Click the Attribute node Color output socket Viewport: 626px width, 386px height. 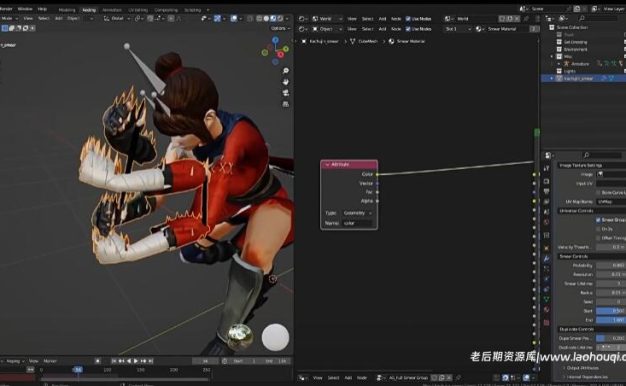(x=377, y=174)
